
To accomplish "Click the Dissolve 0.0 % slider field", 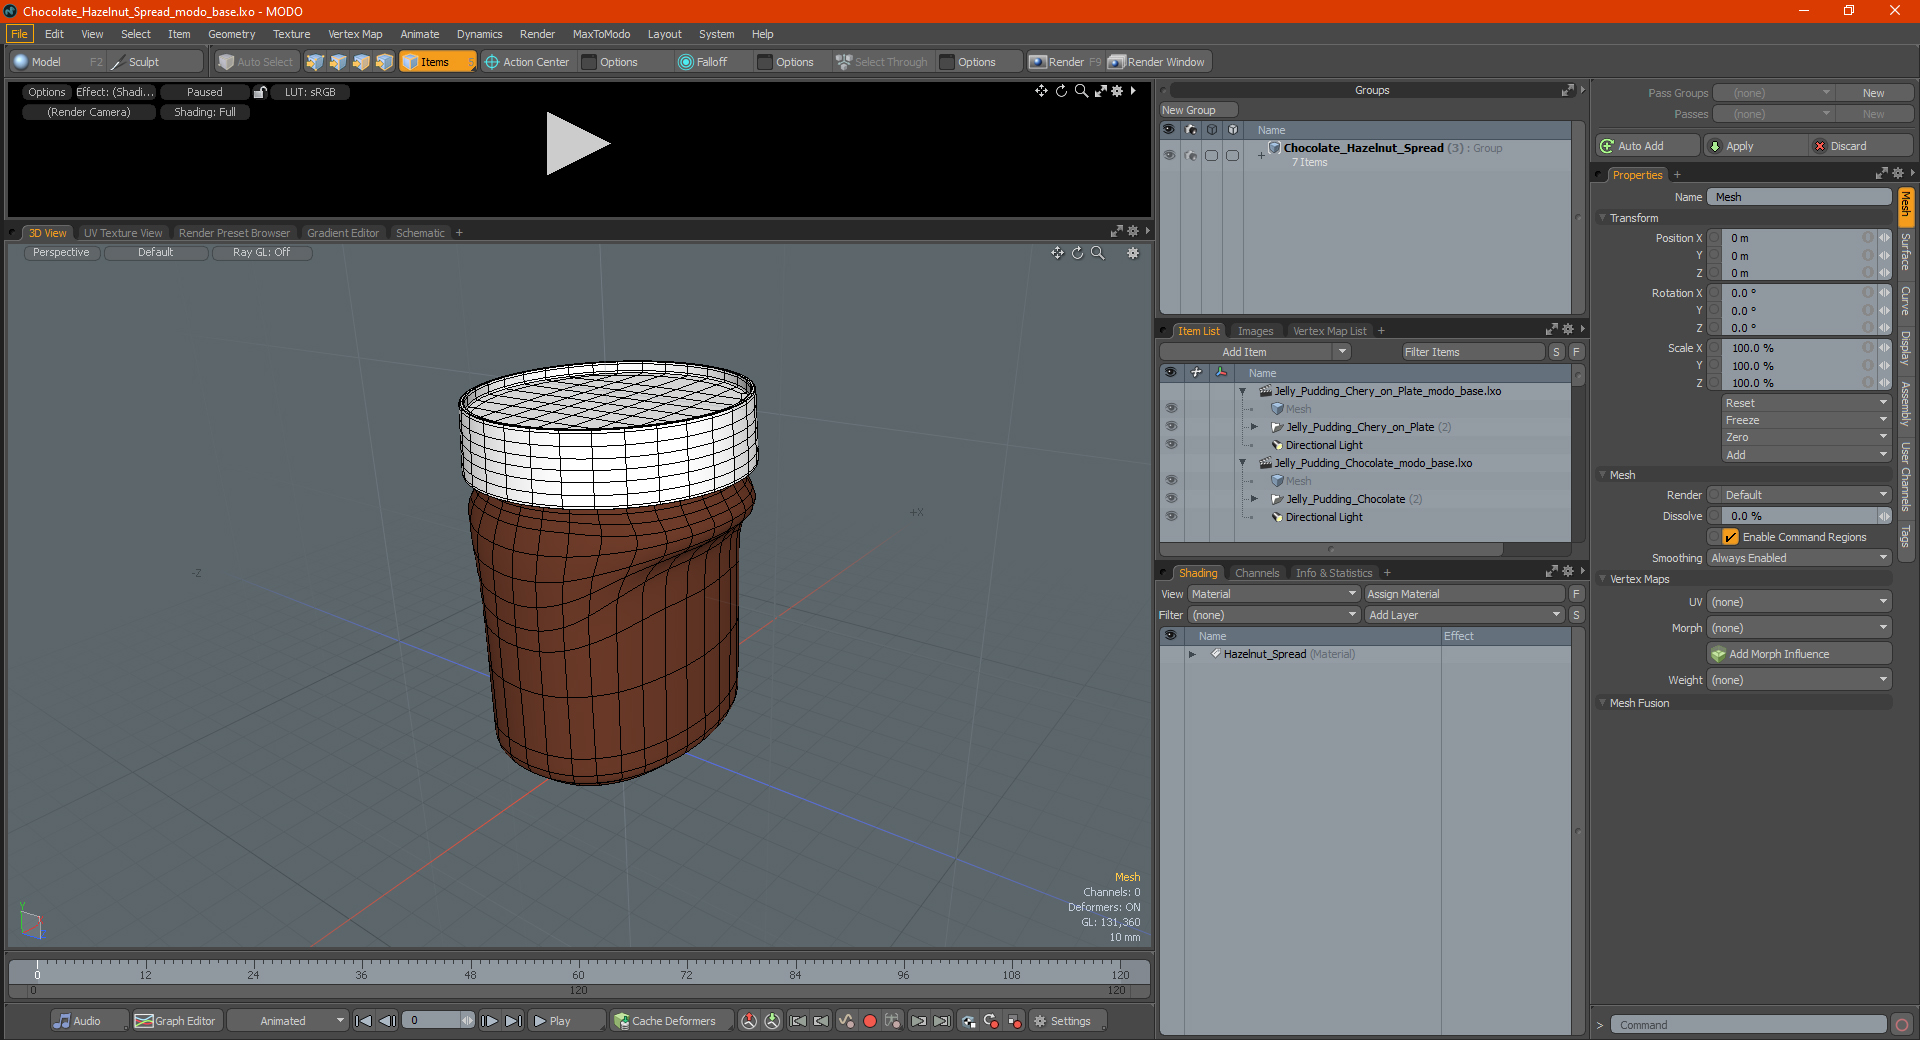I will click(1799, 516).
